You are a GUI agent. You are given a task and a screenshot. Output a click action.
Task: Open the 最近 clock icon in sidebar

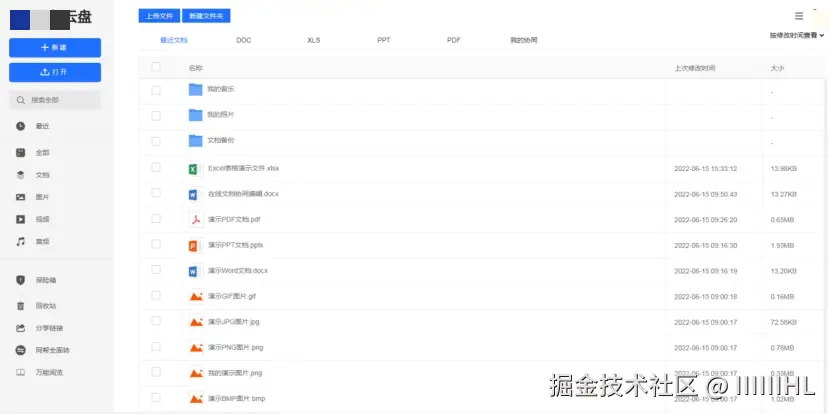point(21,126)
